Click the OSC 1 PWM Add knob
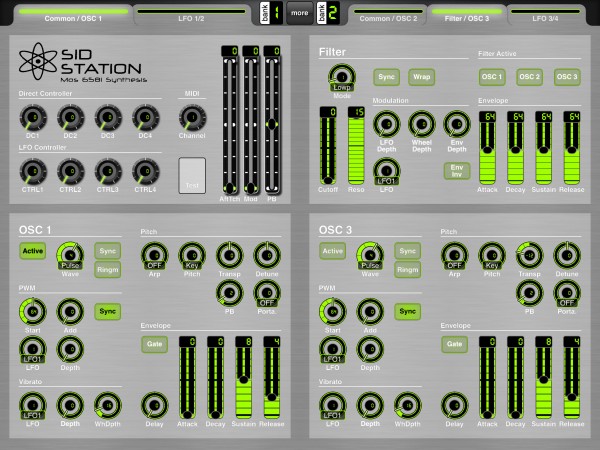The width and height of the screenshot is (600, 450). [x=70, y=311]
